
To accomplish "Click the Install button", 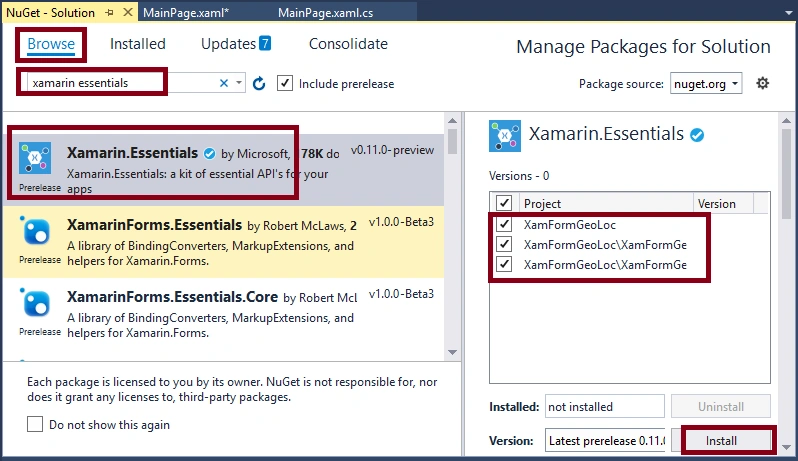I will click(721, 441).
